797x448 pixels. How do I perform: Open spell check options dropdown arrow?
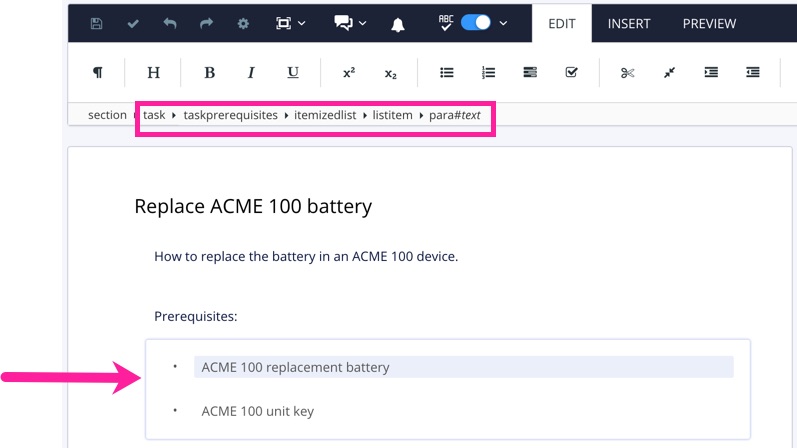(503, 23)
